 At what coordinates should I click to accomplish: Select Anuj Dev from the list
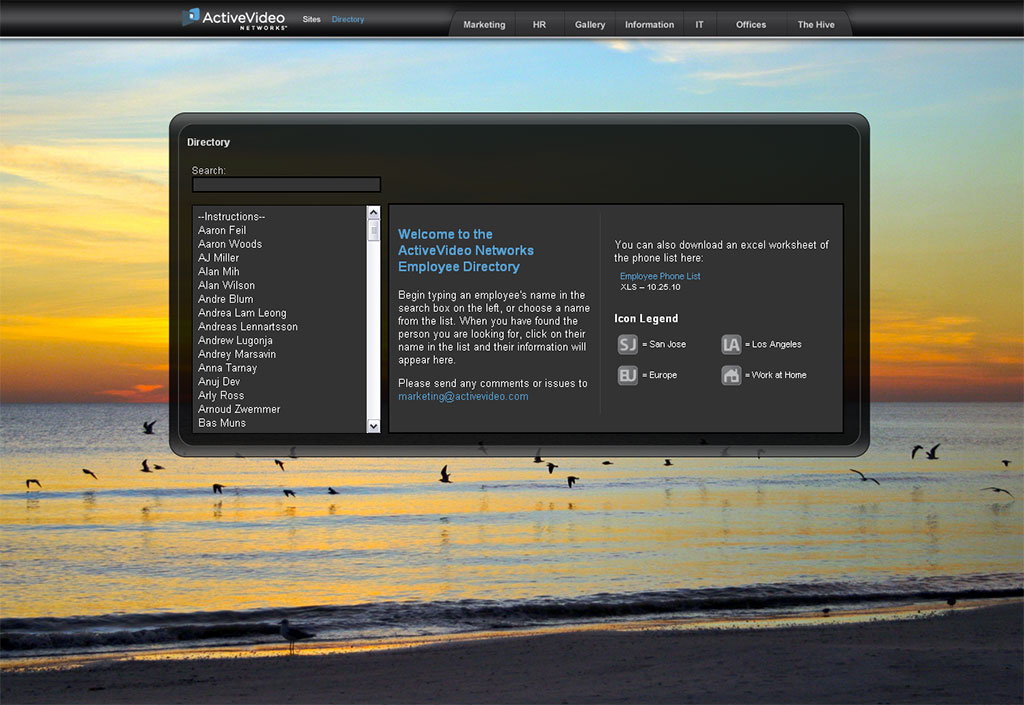(x=279, y=381)
